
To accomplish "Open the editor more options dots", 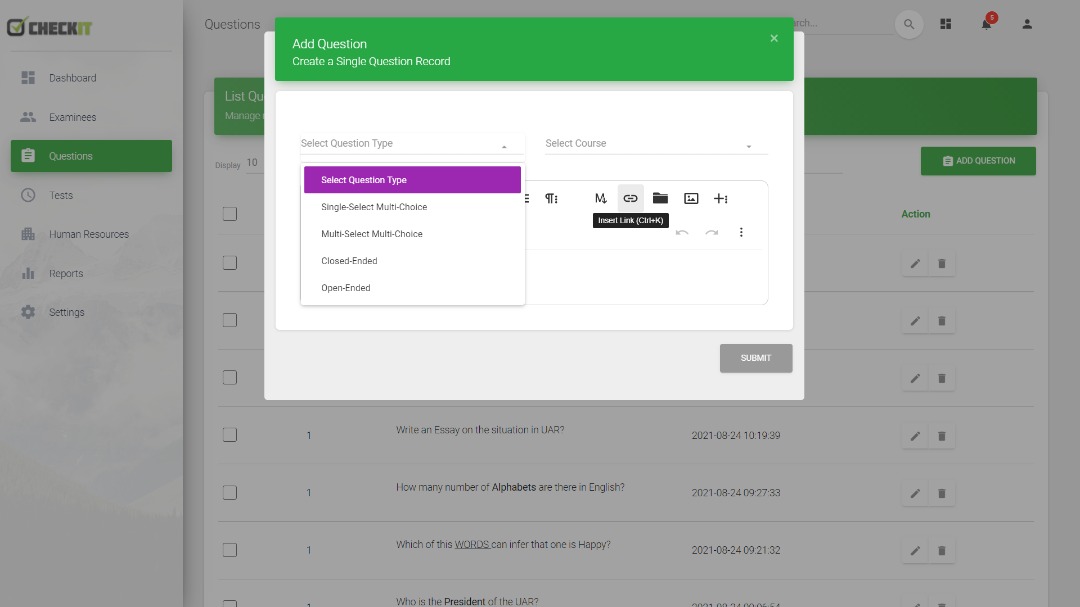I will tap(741, 233).
